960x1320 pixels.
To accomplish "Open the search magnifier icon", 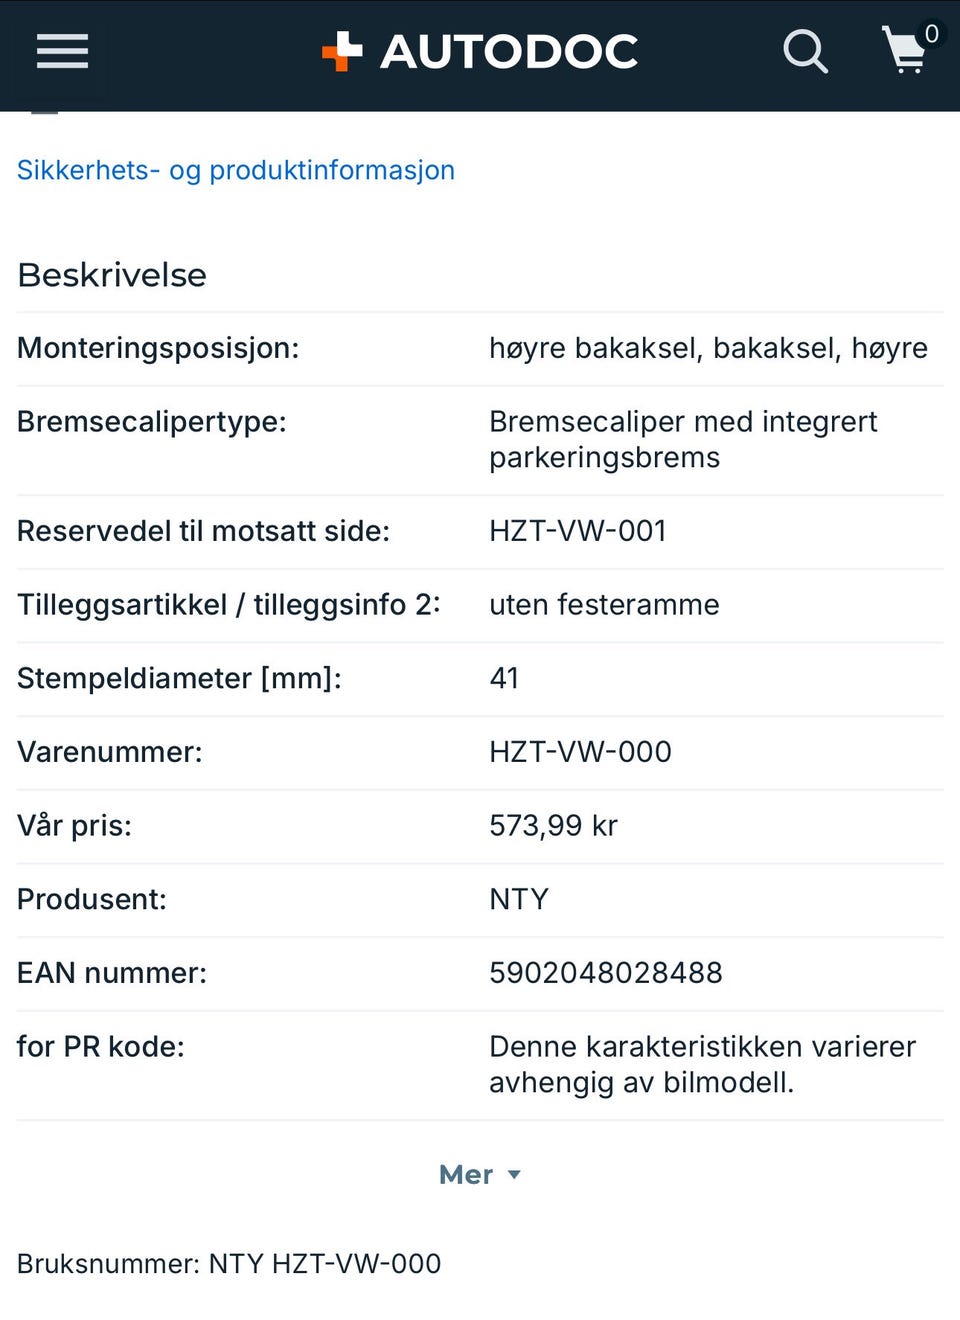I will click(805, 51).
